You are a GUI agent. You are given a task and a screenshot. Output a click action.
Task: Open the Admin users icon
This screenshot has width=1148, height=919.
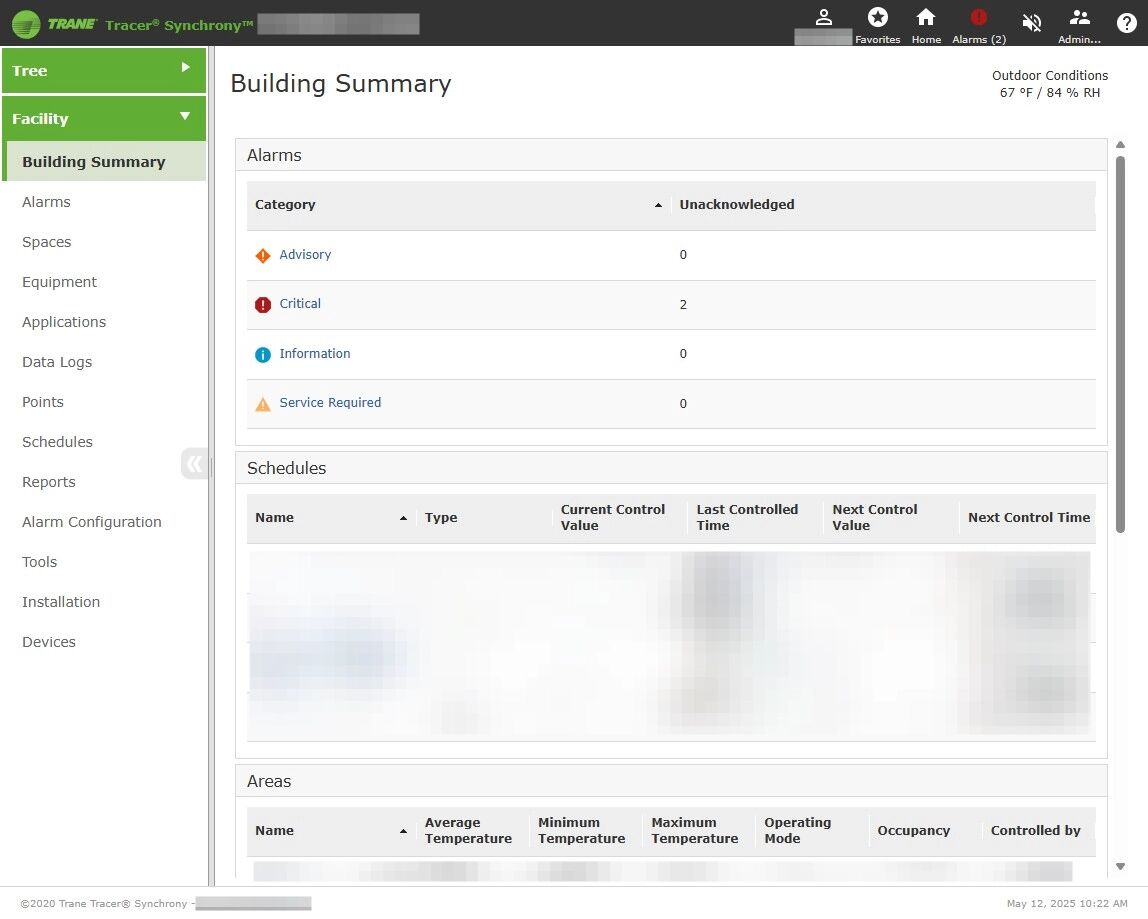point(1079,17)
